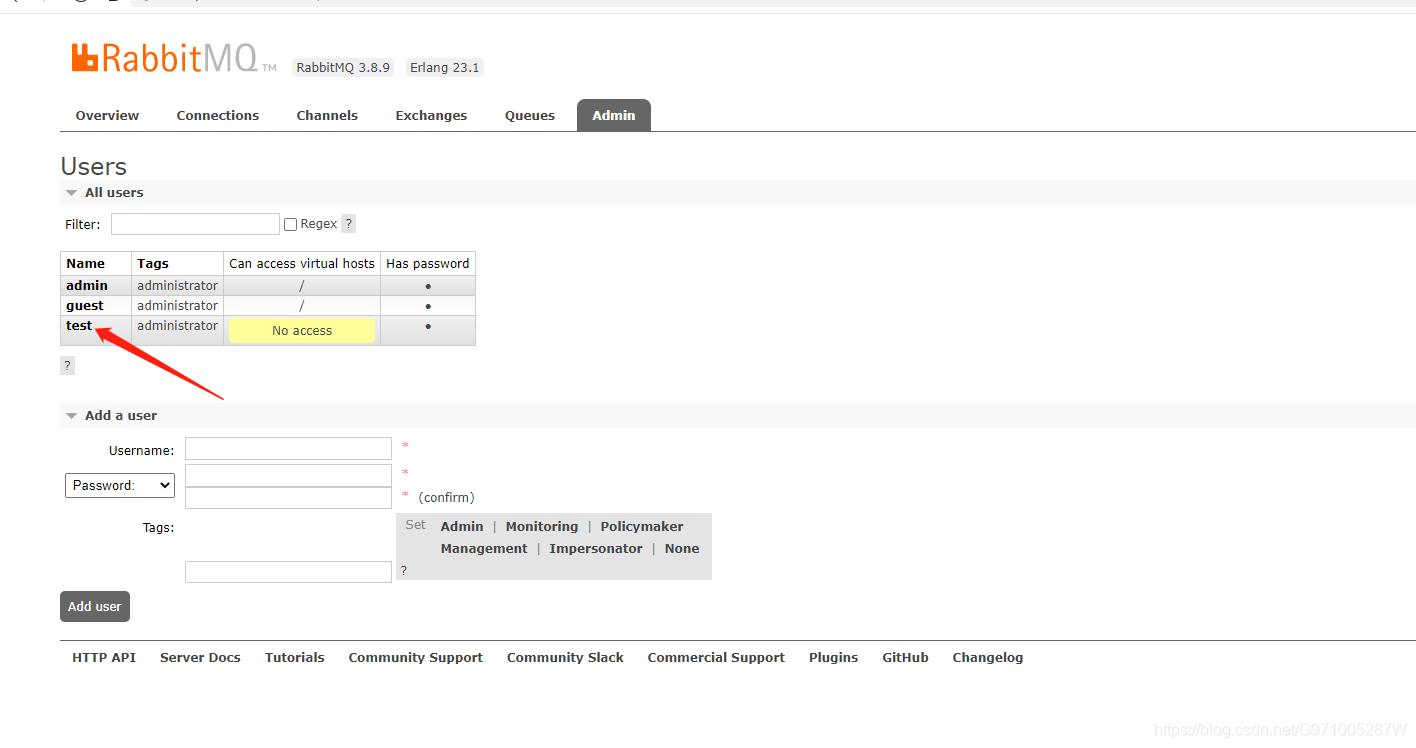Click the Filter input field
Viewport: 1416px width, 748px height.
194,223
